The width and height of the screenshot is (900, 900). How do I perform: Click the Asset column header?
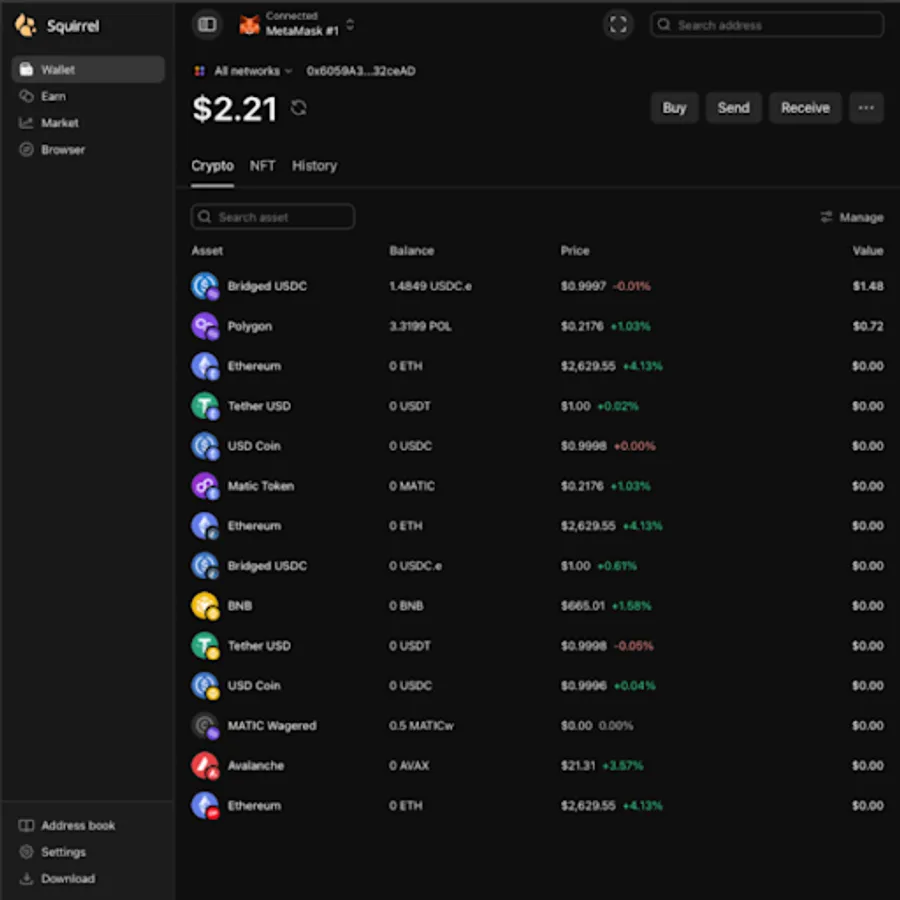click(x=207, y=250)
